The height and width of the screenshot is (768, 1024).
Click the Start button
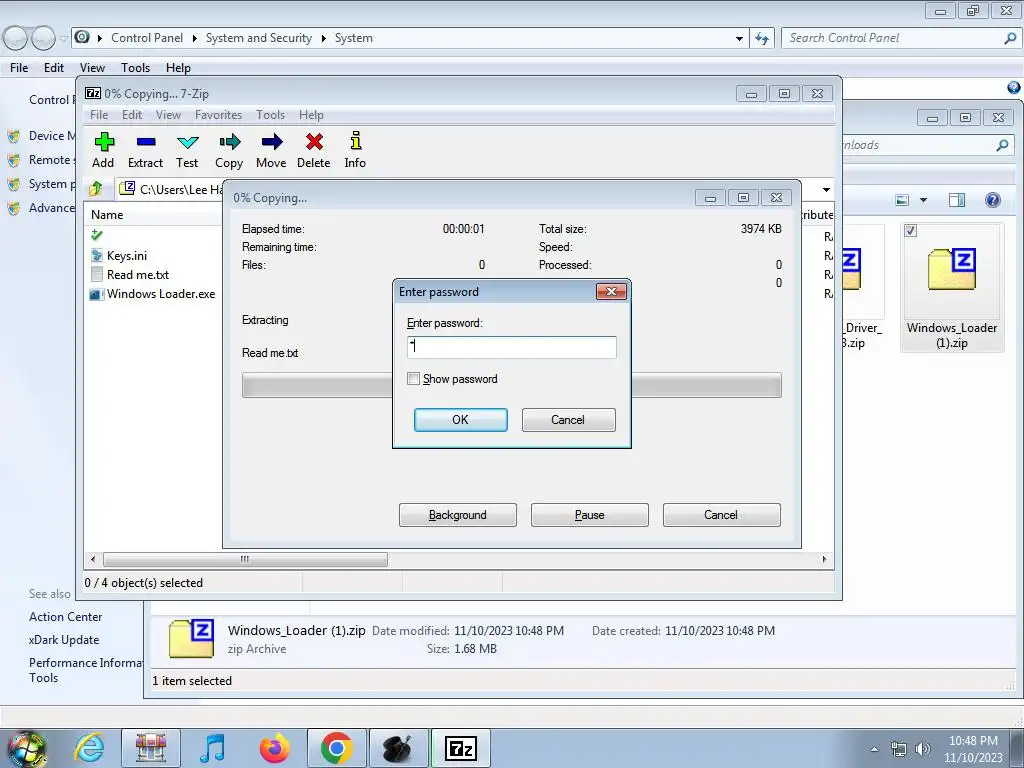click(x=26, y=749)
